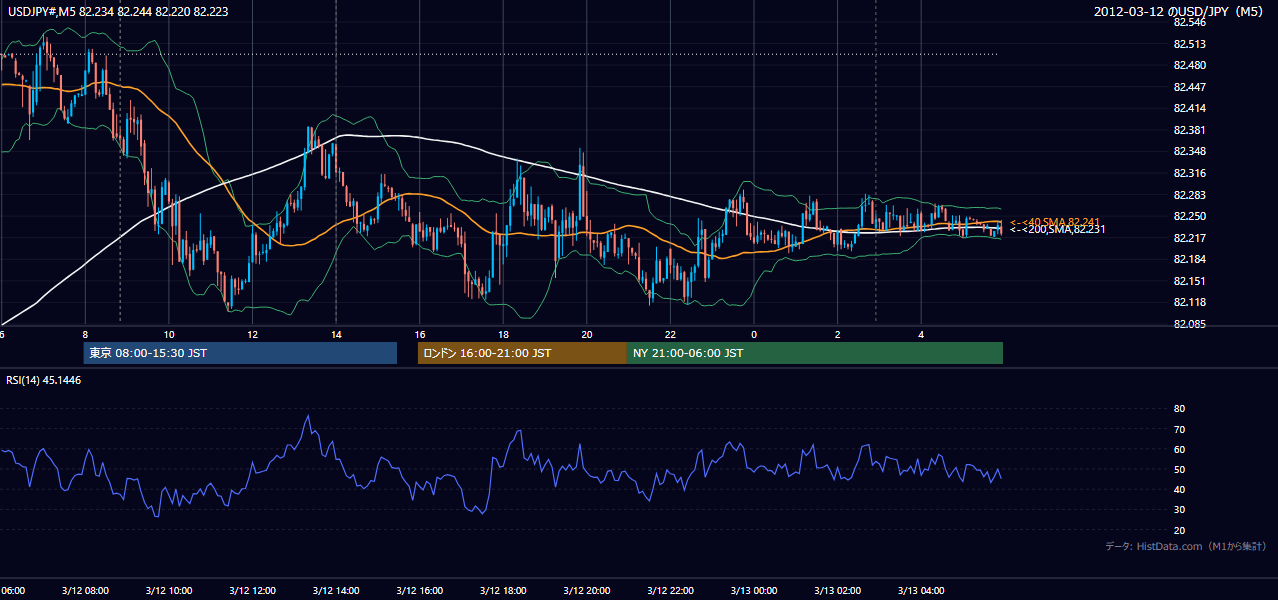This screenshot has width=1278, height=600.
Task: Click hour label 8 under price chart
Action: [x=85, y=335]
